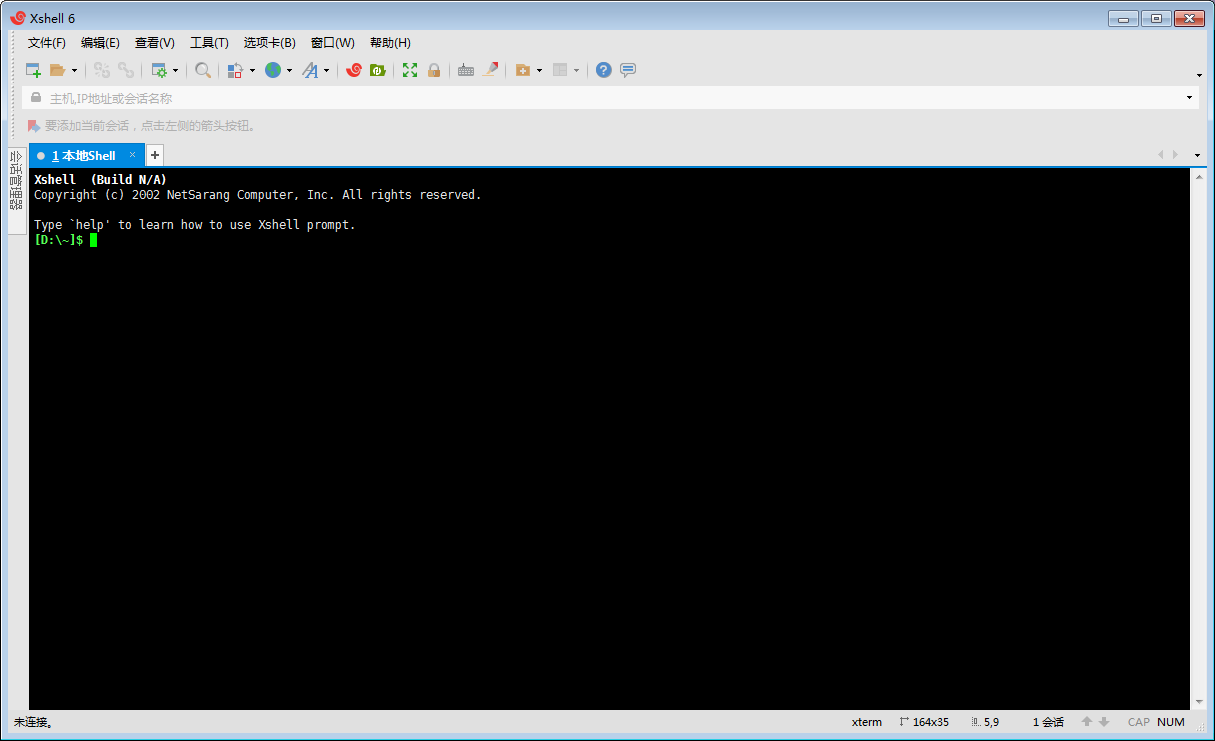The image size is (1215, 741).
Task: Maximize the Xshell 6 window
Action: point(1156,18)
